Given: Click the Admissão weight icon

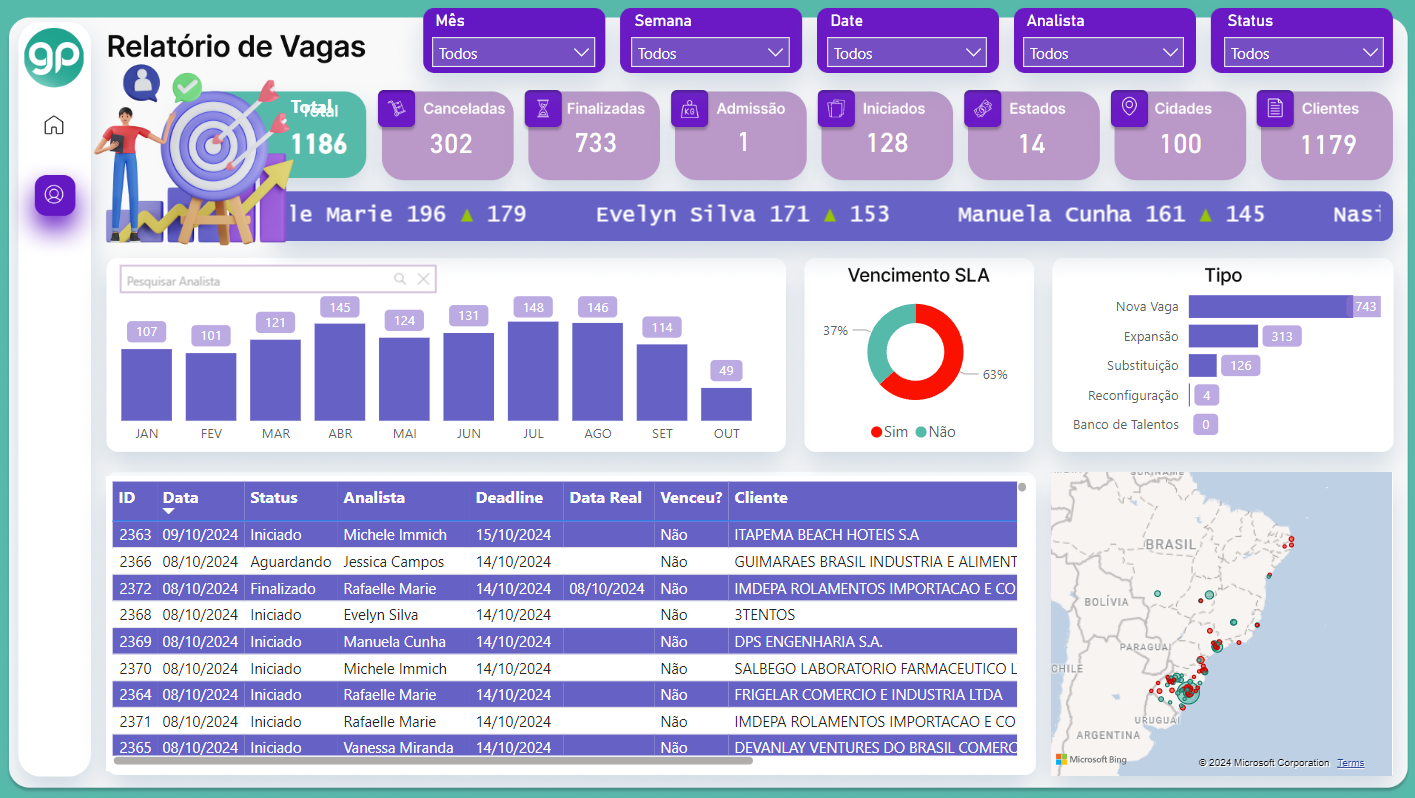Looking at the screenshot, I should pos(690,108).
